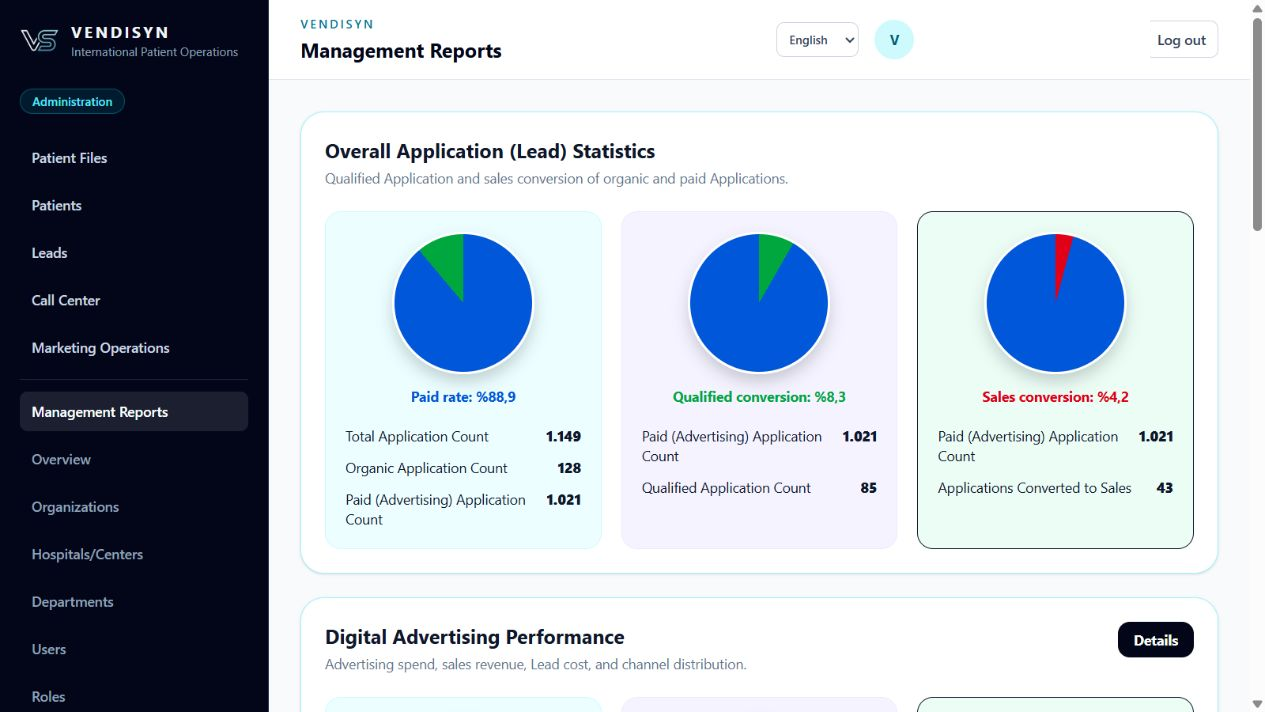
Task: Click 'Total Application Count' label
Action: (417, 436)
